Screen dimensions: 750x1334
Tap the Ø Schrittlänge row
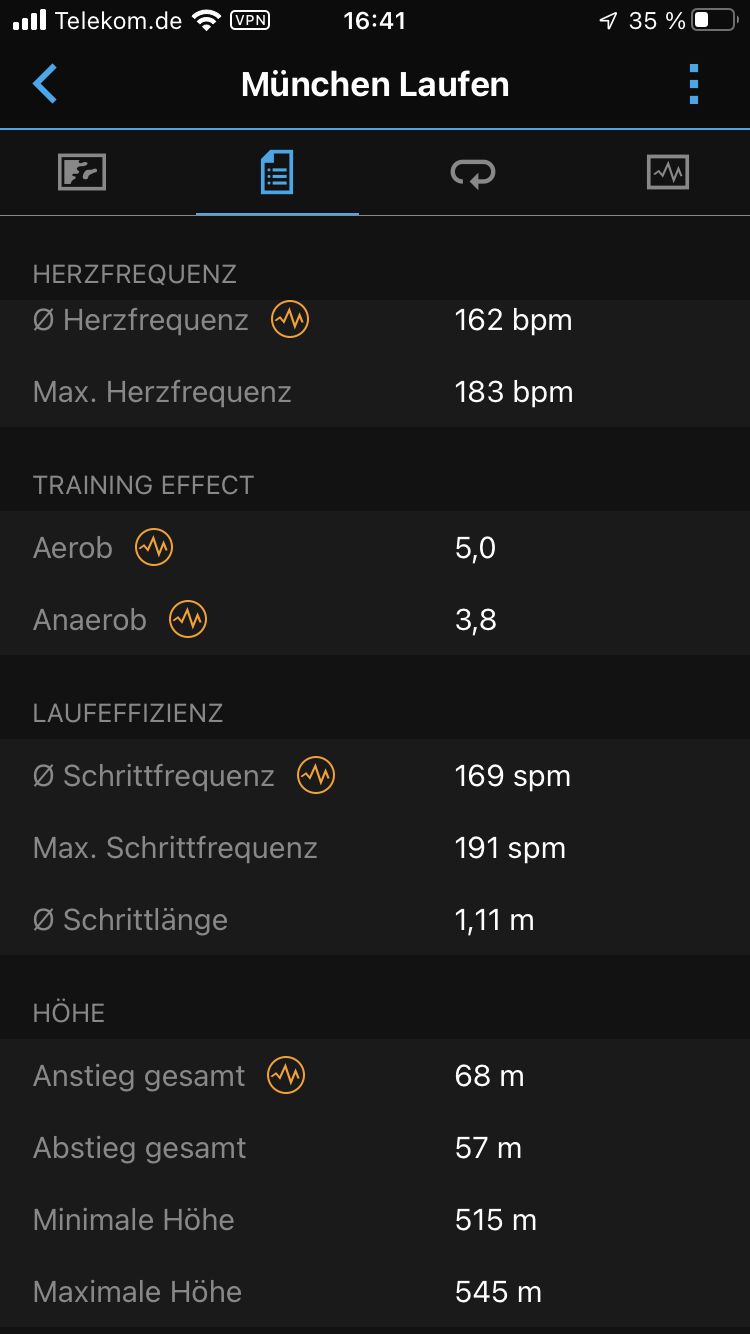(375, 920)
